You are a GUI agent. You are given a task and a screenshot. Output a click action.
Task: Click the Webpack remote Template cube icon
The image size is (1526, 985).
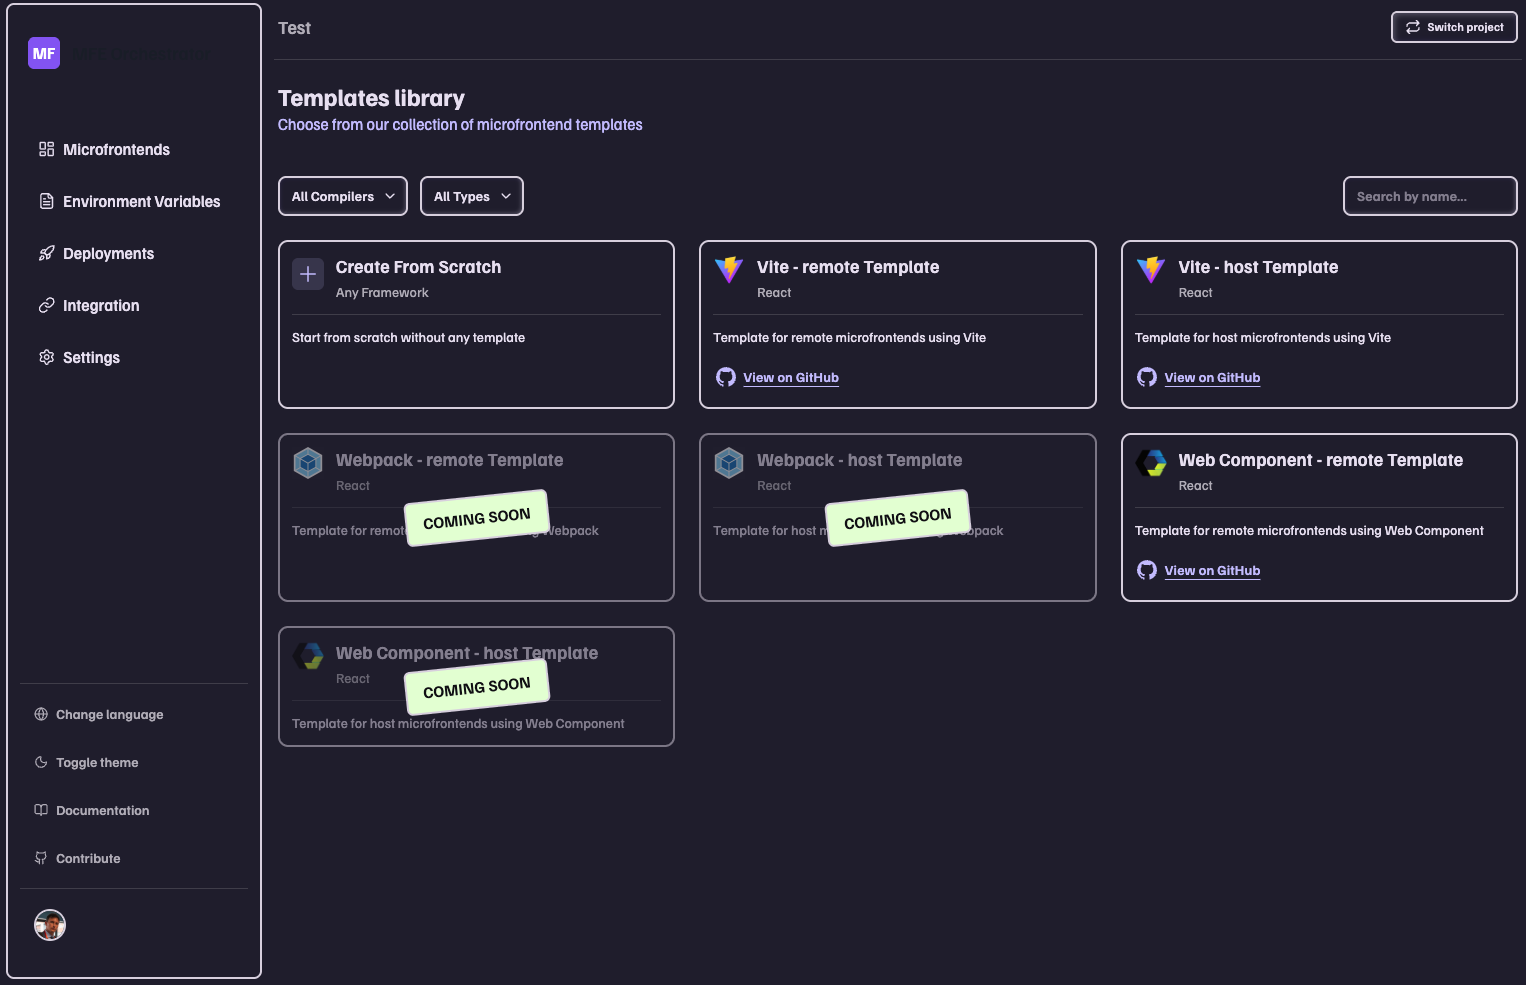(308, 462)
